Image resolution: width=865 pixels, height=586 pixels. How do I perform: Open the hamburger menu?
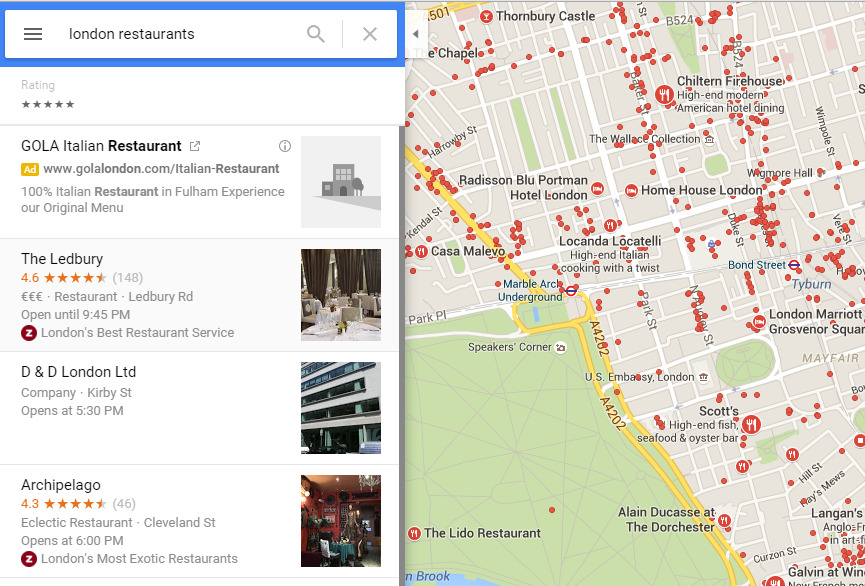tap(33, 34)
